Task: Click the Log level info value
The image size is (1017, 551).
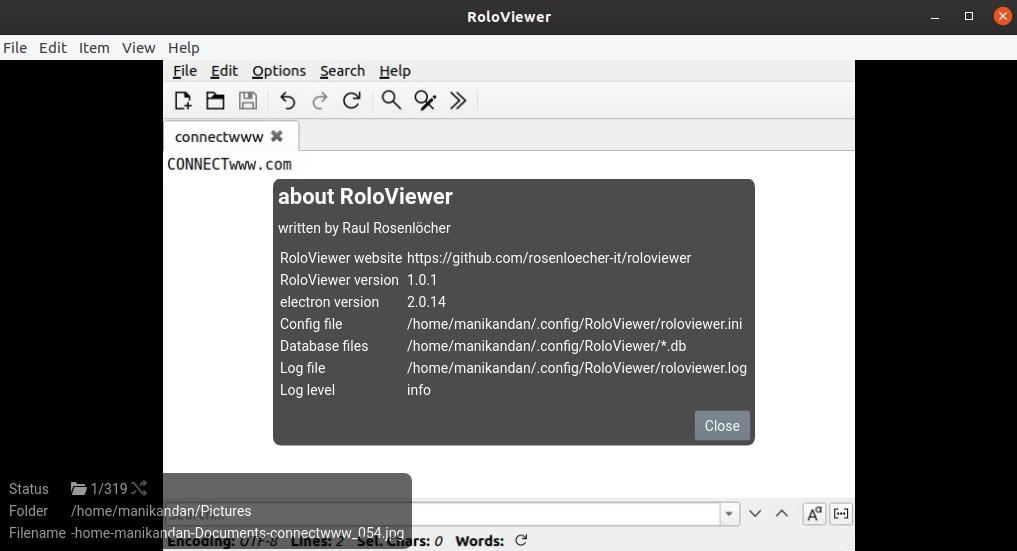Action: point(418,390)
